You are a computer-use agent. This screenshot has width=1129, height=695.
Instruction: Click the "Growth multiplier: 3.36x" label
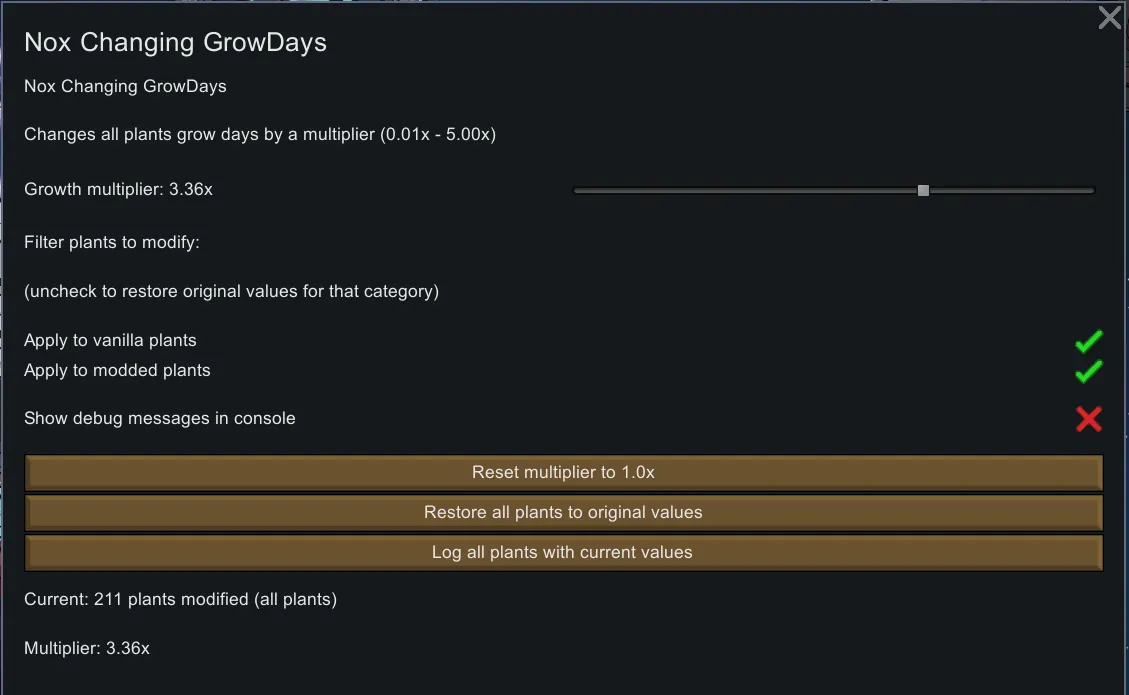pos(118,189)
